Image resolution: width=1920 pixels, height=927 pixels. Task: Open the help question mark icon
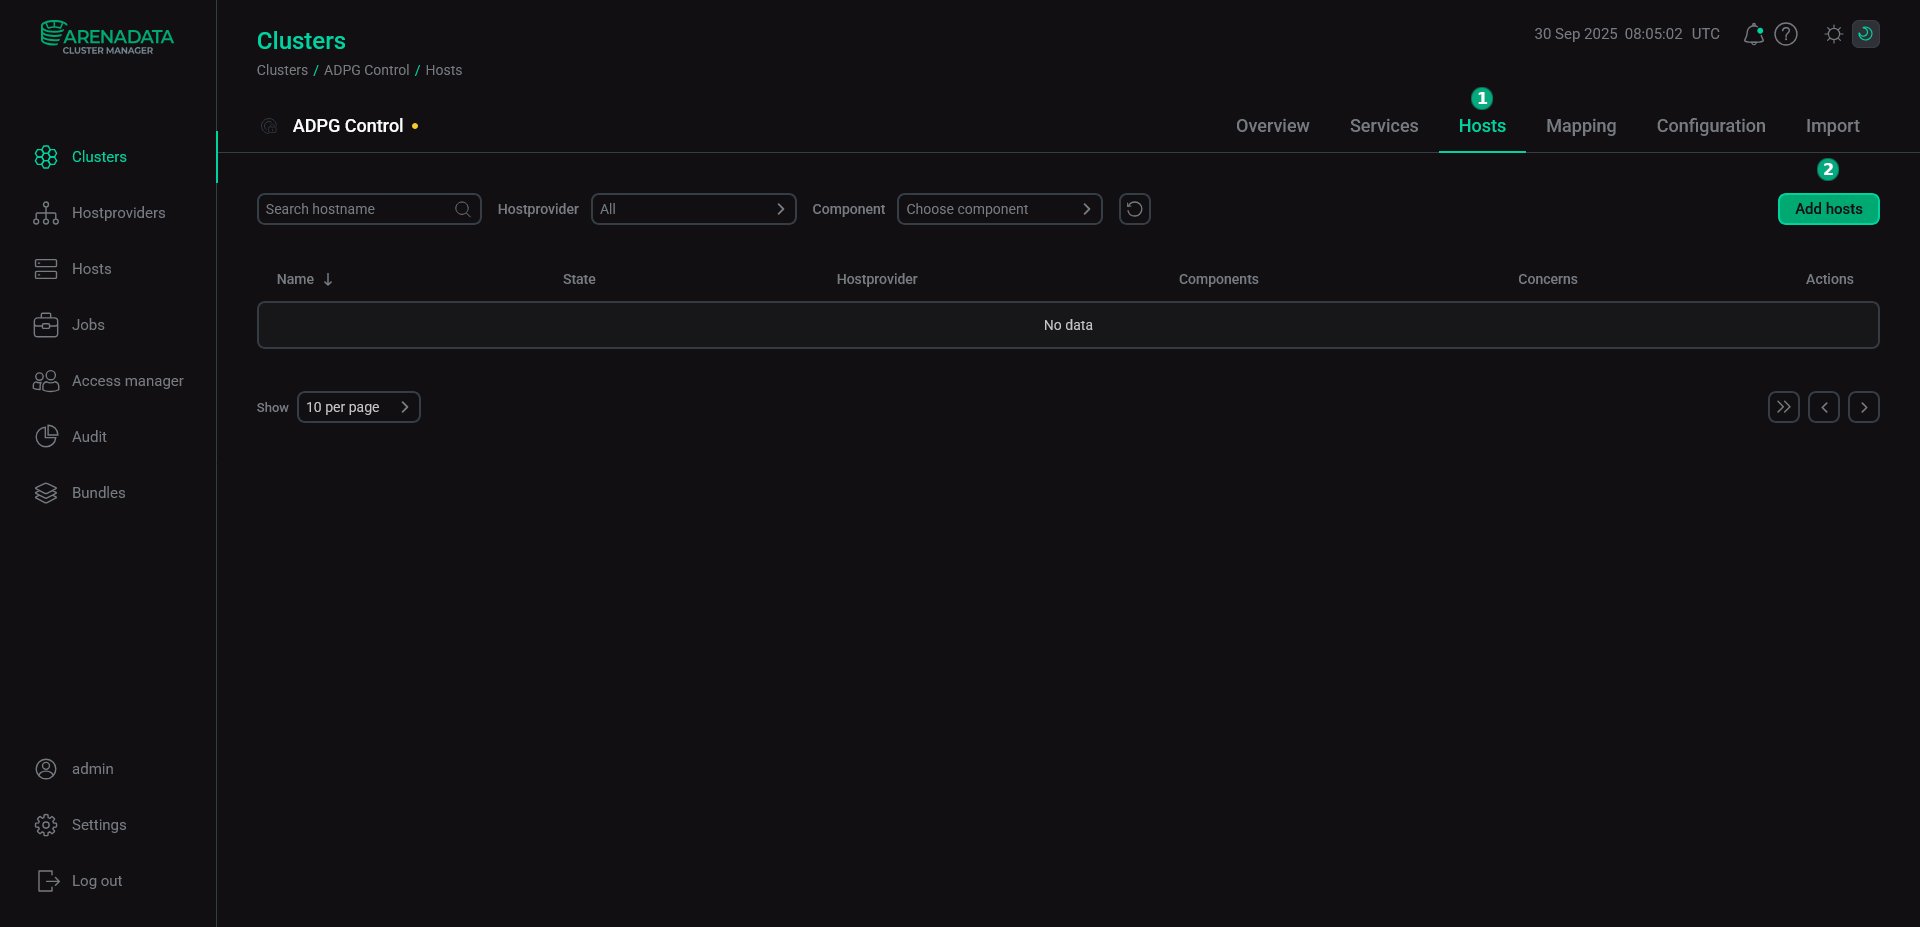coord(1787,33)
